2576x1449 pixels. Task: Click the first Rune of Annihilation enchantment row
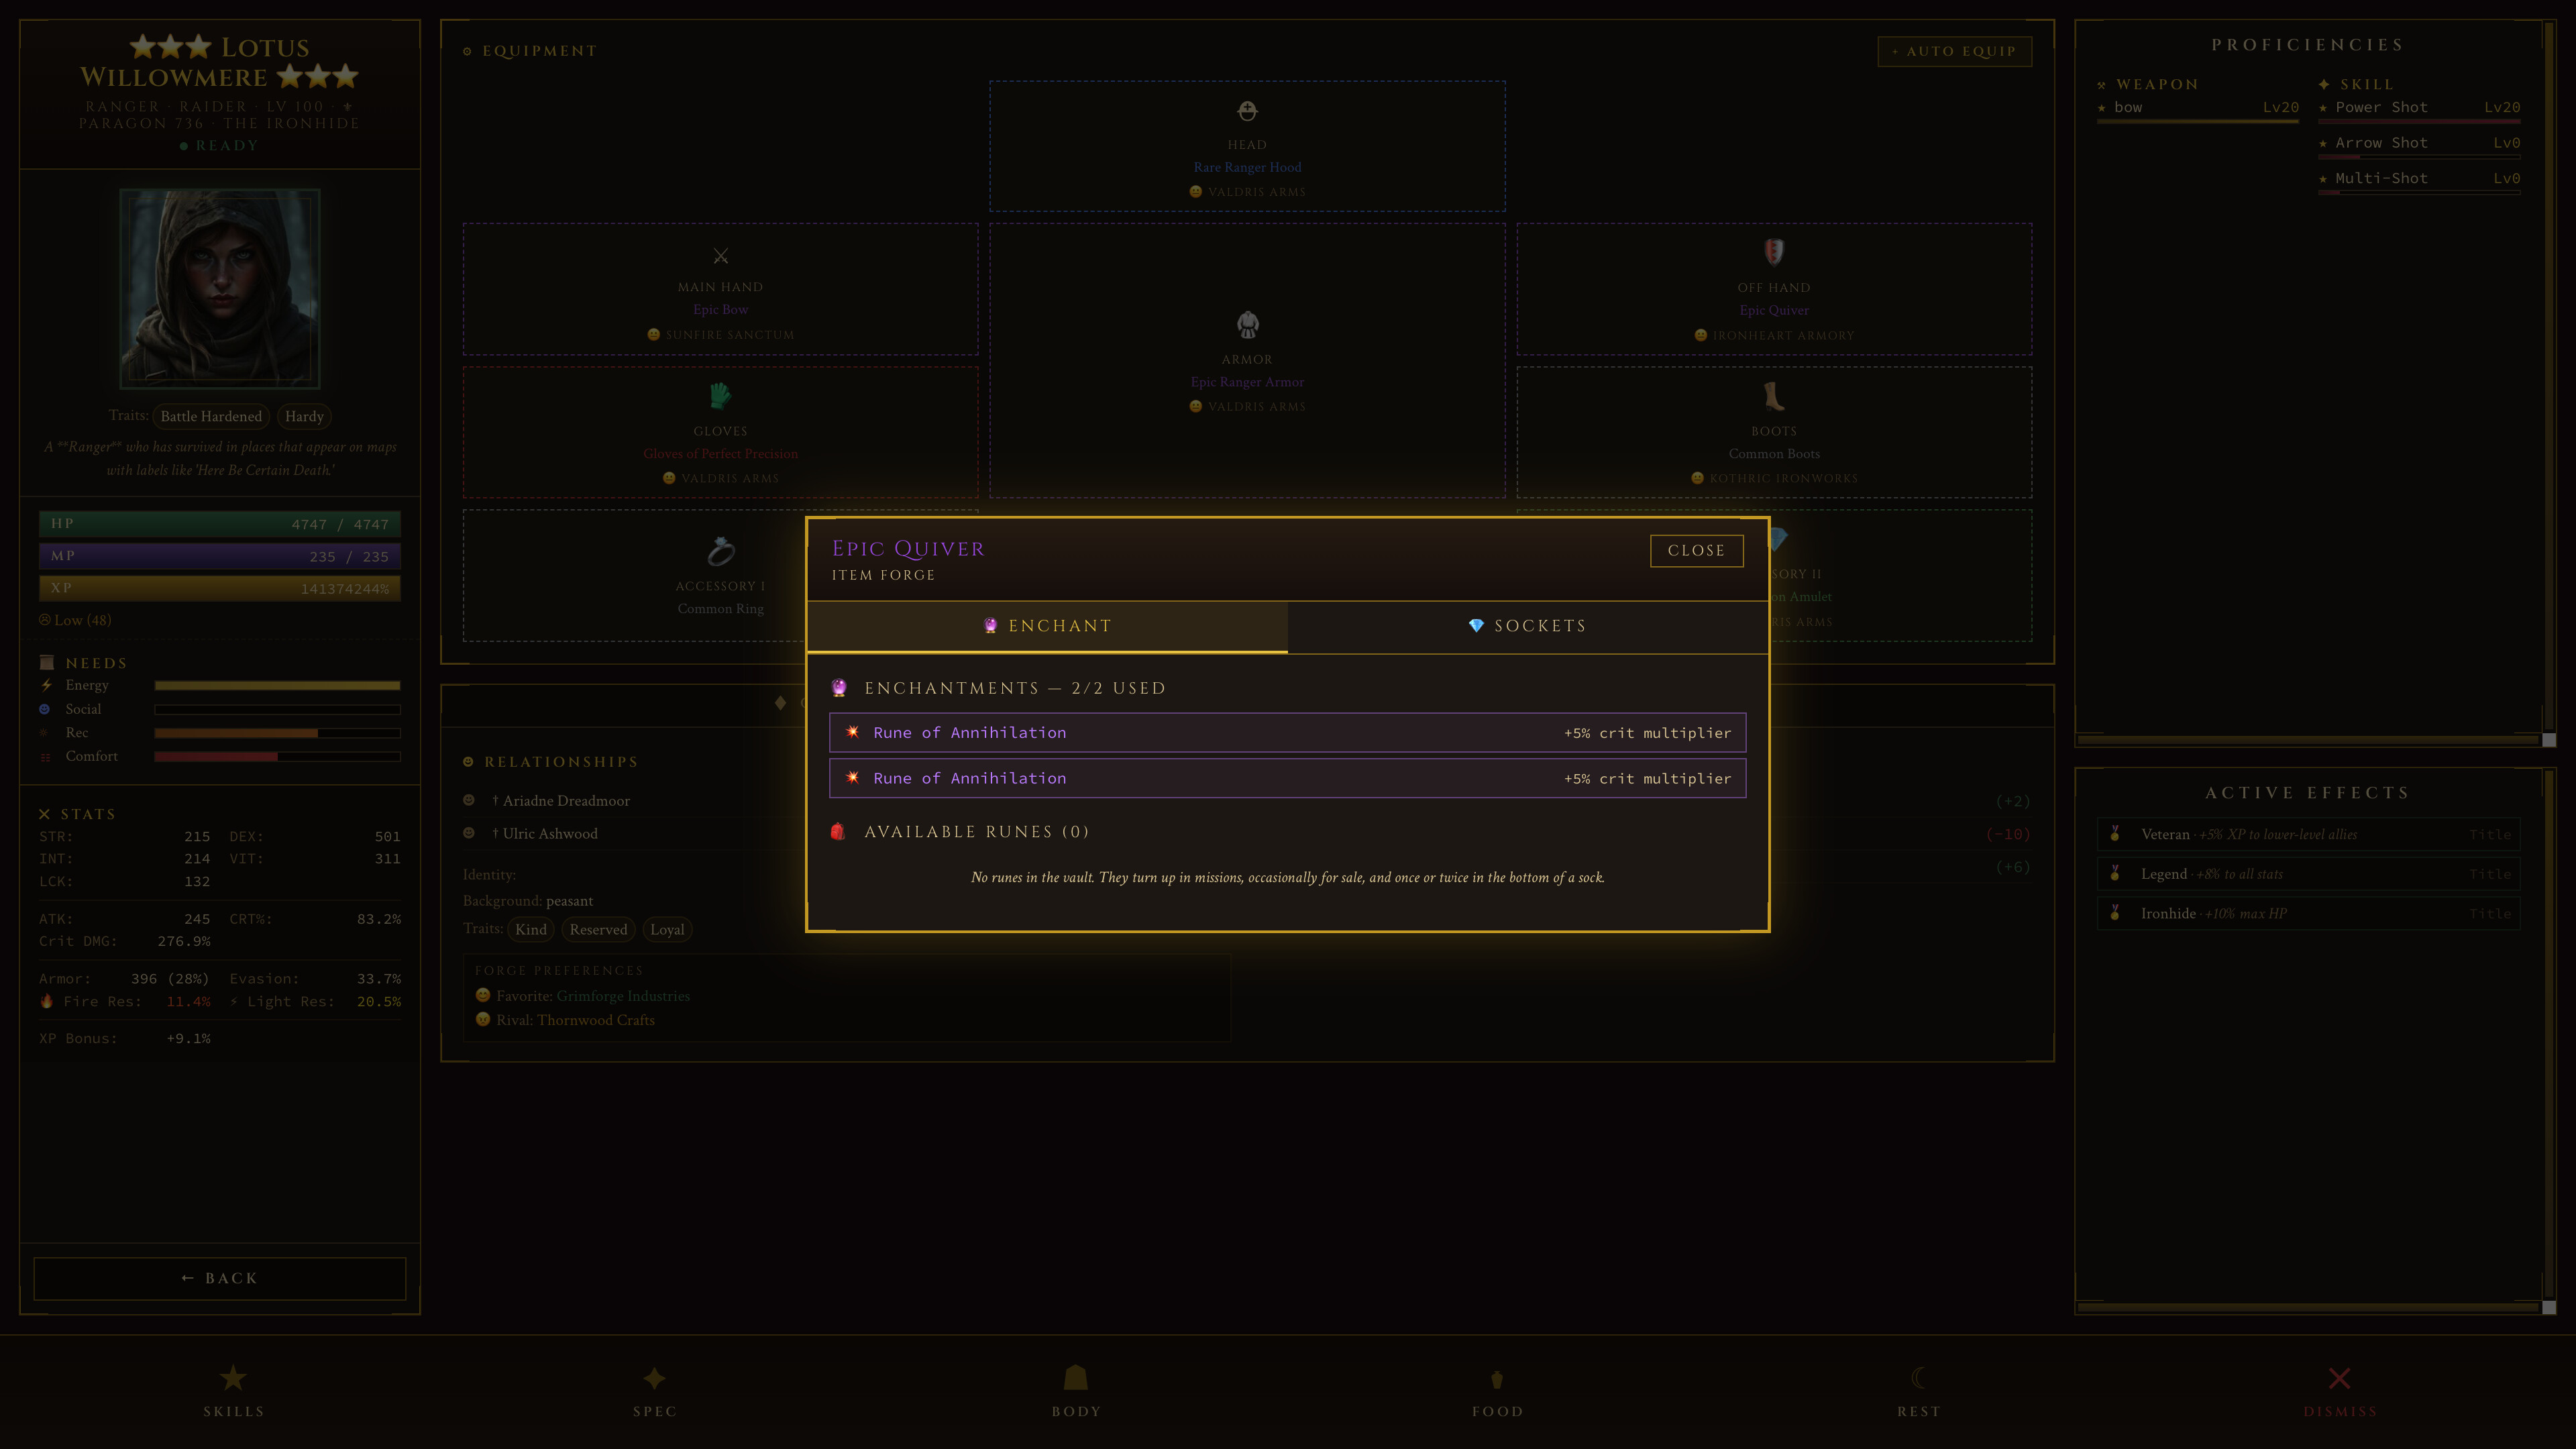coord(1287,732)
